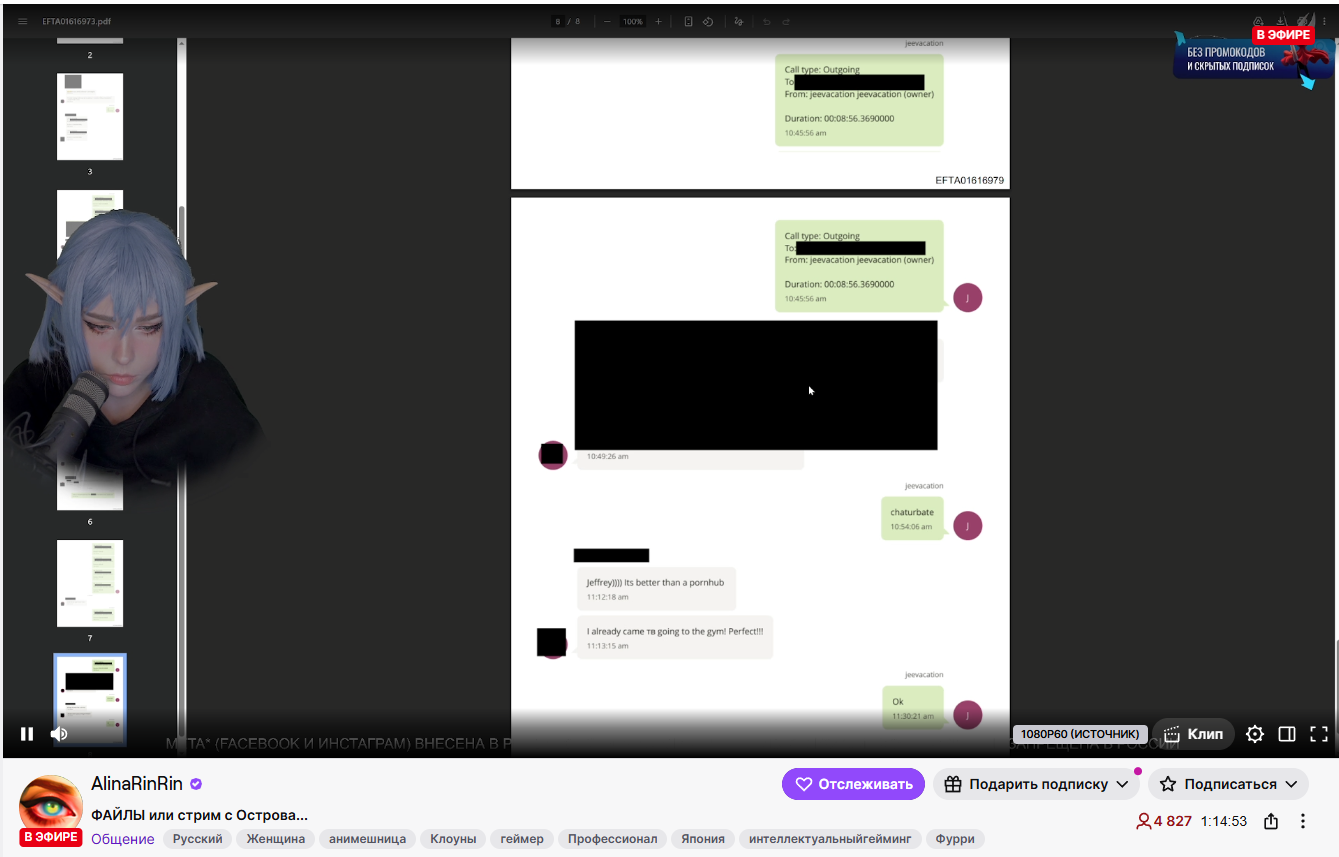Open the интеллектуальныйгейминг tag
This screenshot has width=1339, height=857.
830,839
